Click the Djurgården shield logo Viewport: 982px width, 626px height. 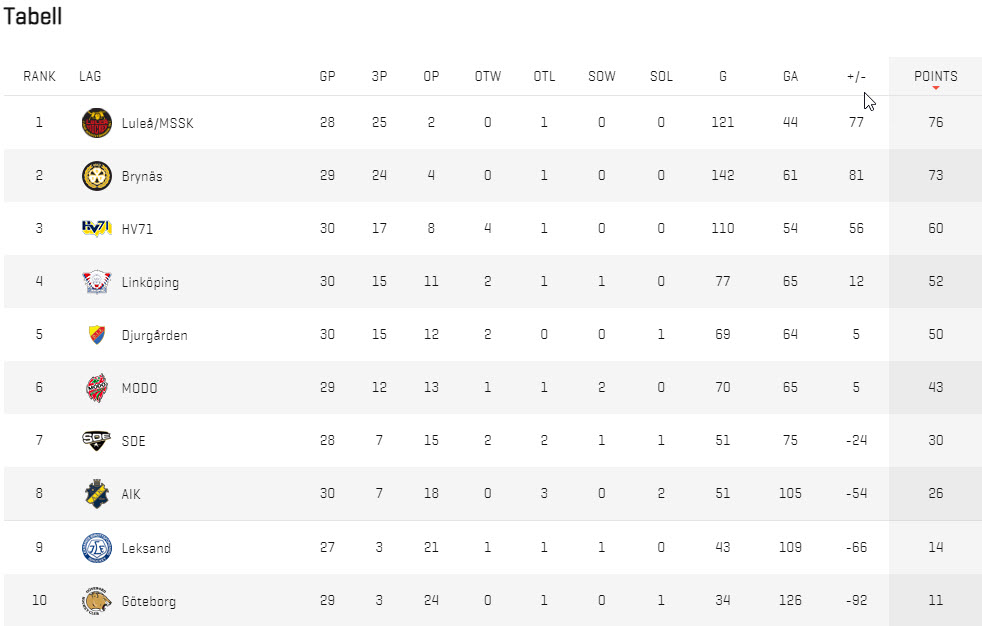(96, 335)
